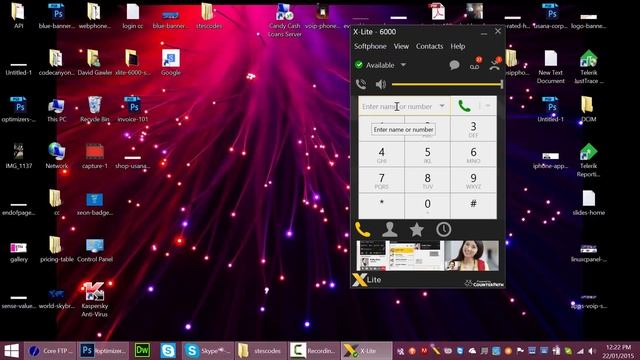Mute the speaker volume icon
This screenshot has height=360, width=640.
380,84
